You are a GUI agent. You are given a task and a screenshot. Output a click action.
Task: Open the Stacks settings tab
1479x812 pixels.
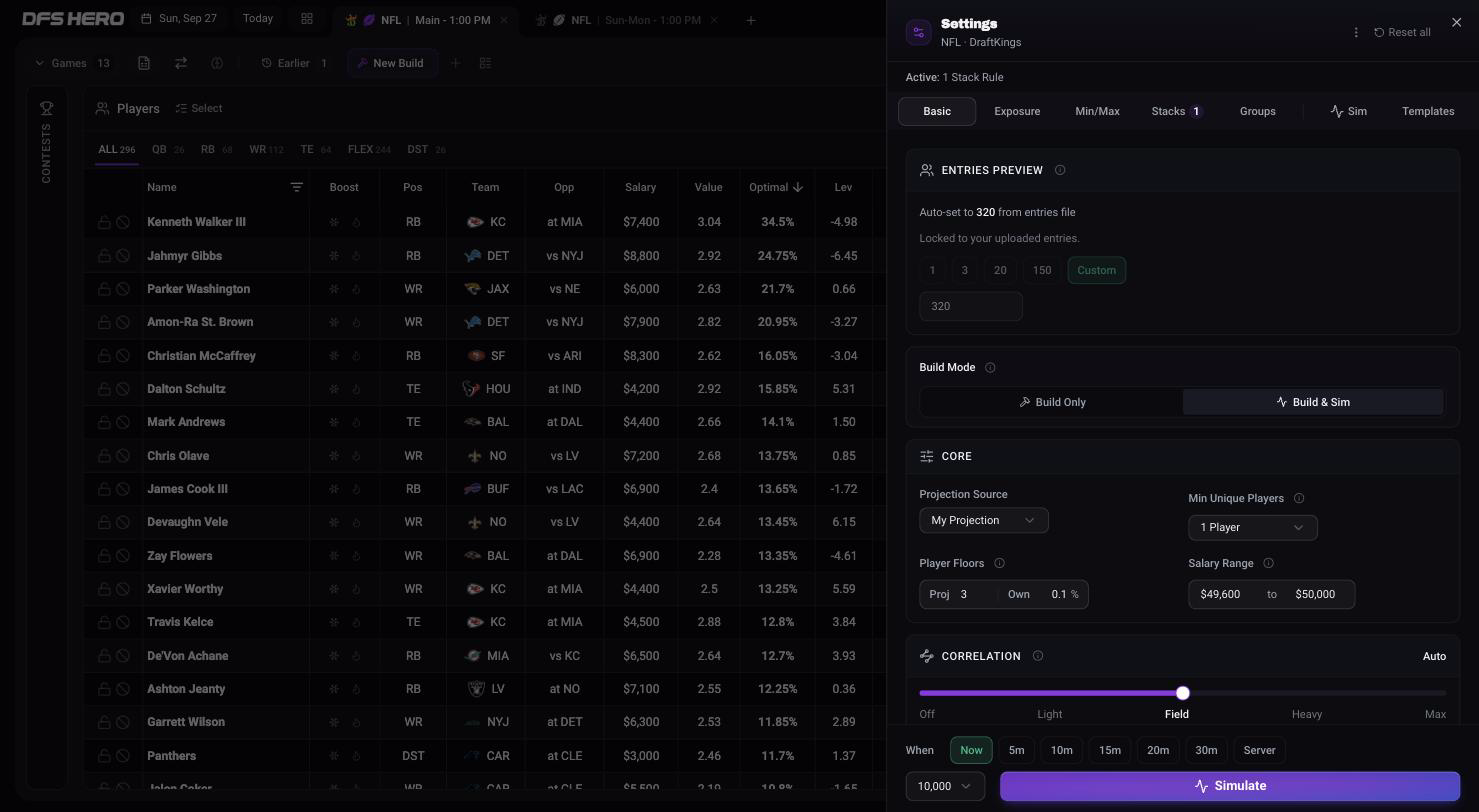[1176, 111]
